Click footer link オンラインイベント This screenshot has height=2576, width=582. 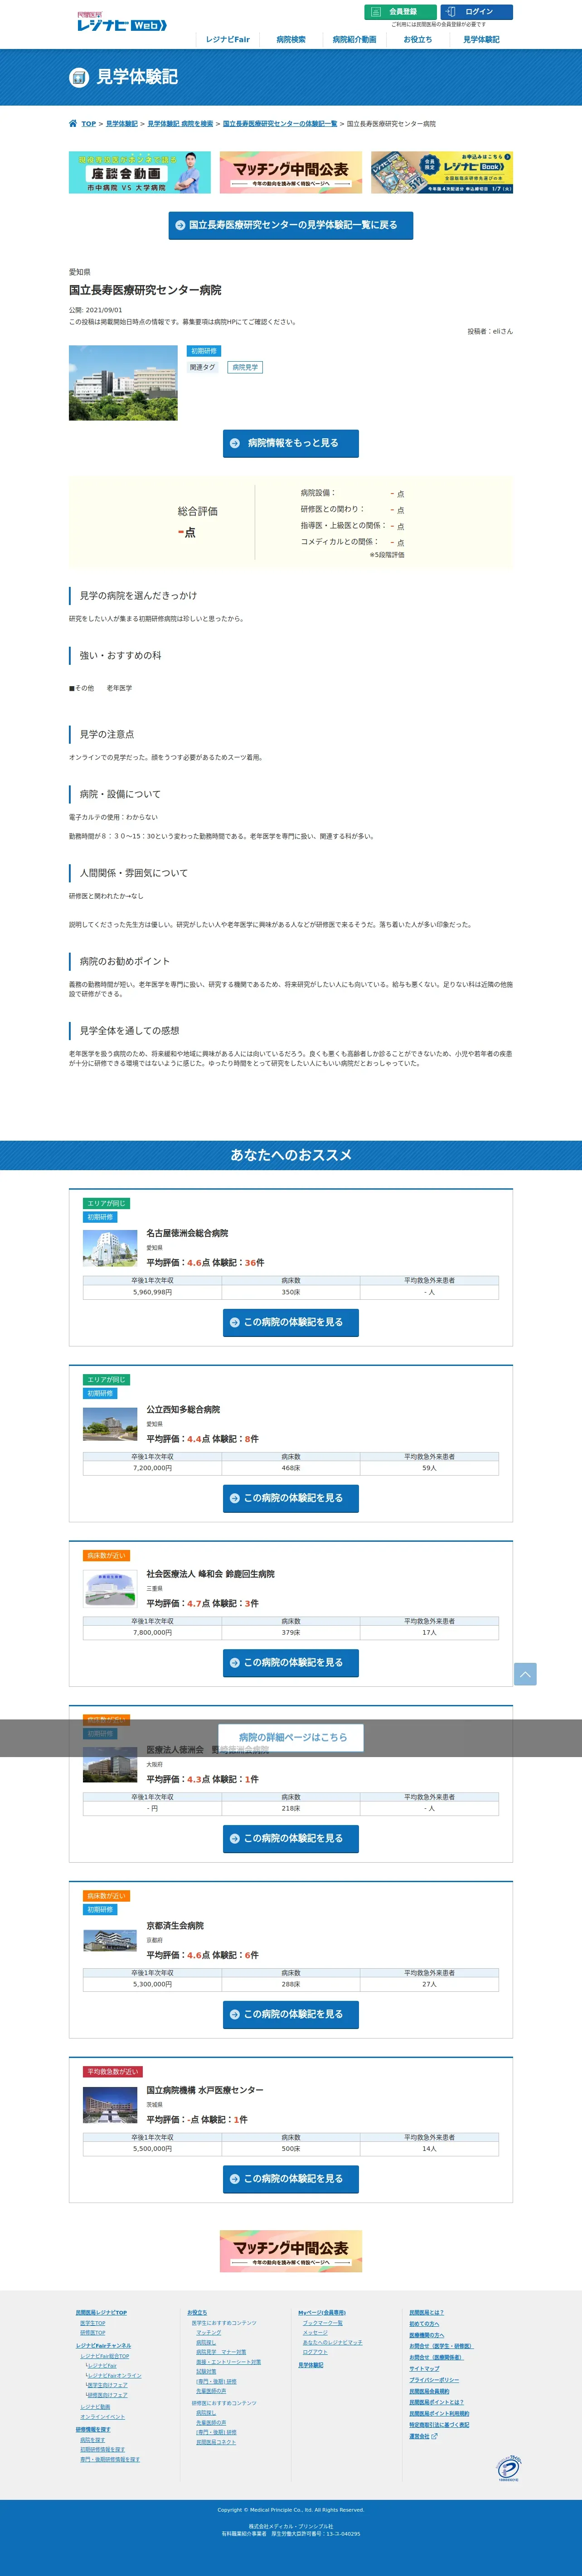(x=102, y=2417)
